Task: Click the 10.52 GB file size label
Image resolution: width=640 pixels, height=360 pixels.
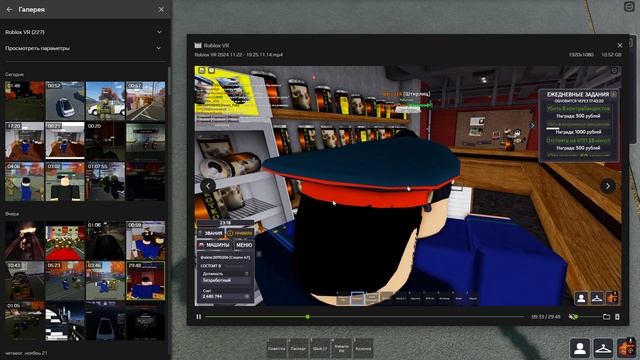Action: coord(611,55)
